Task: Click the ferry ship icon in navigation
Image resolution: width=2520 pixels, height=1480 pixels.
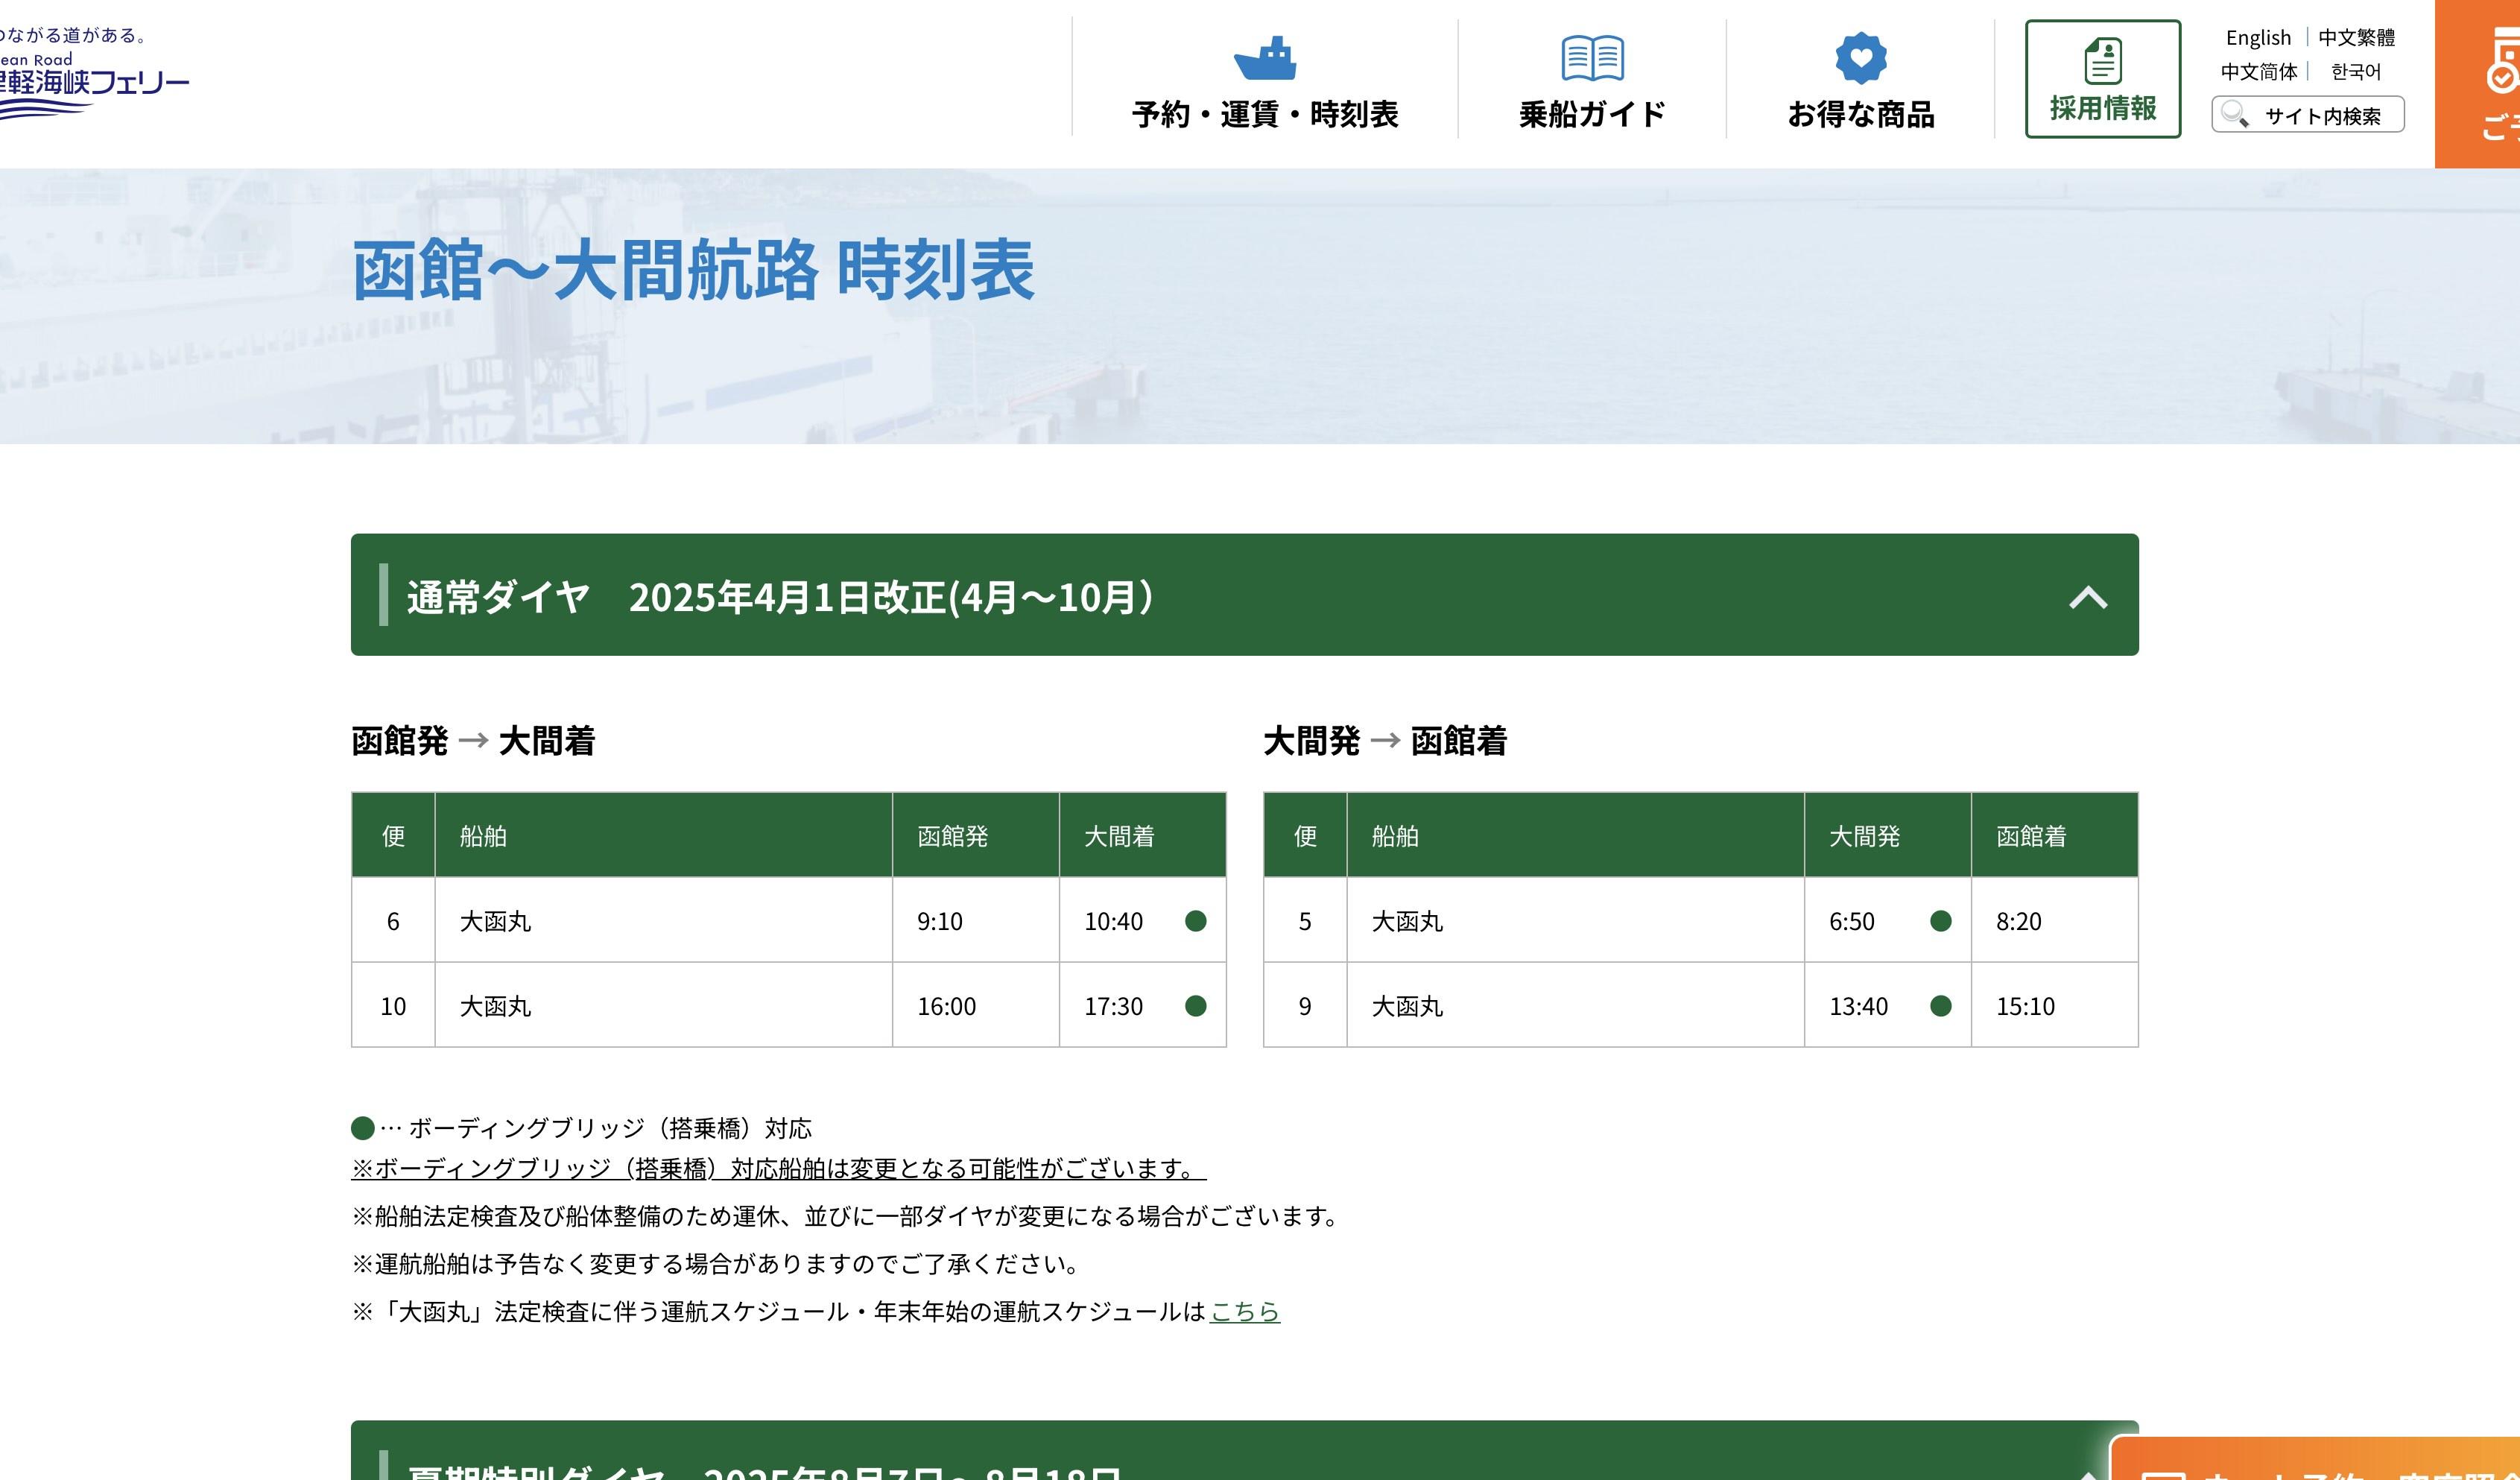Action: click(1265, 59)
